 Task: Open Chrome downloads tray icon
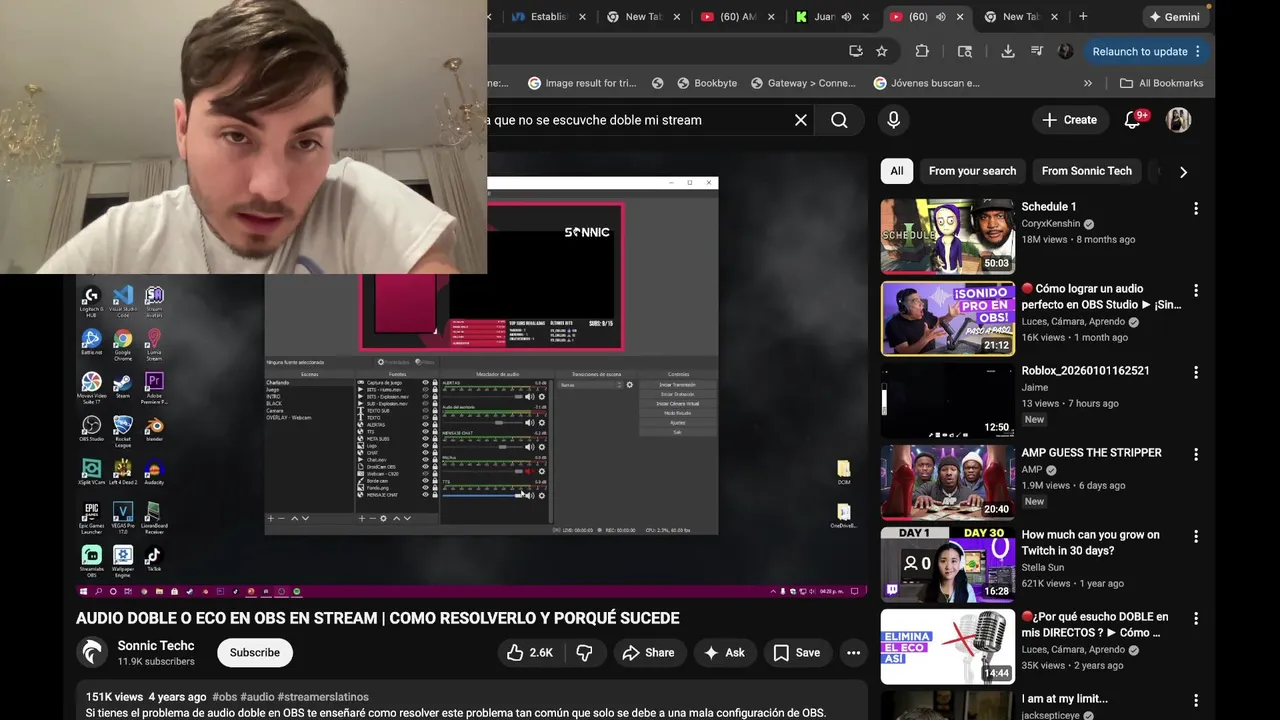coord(1008,51)
